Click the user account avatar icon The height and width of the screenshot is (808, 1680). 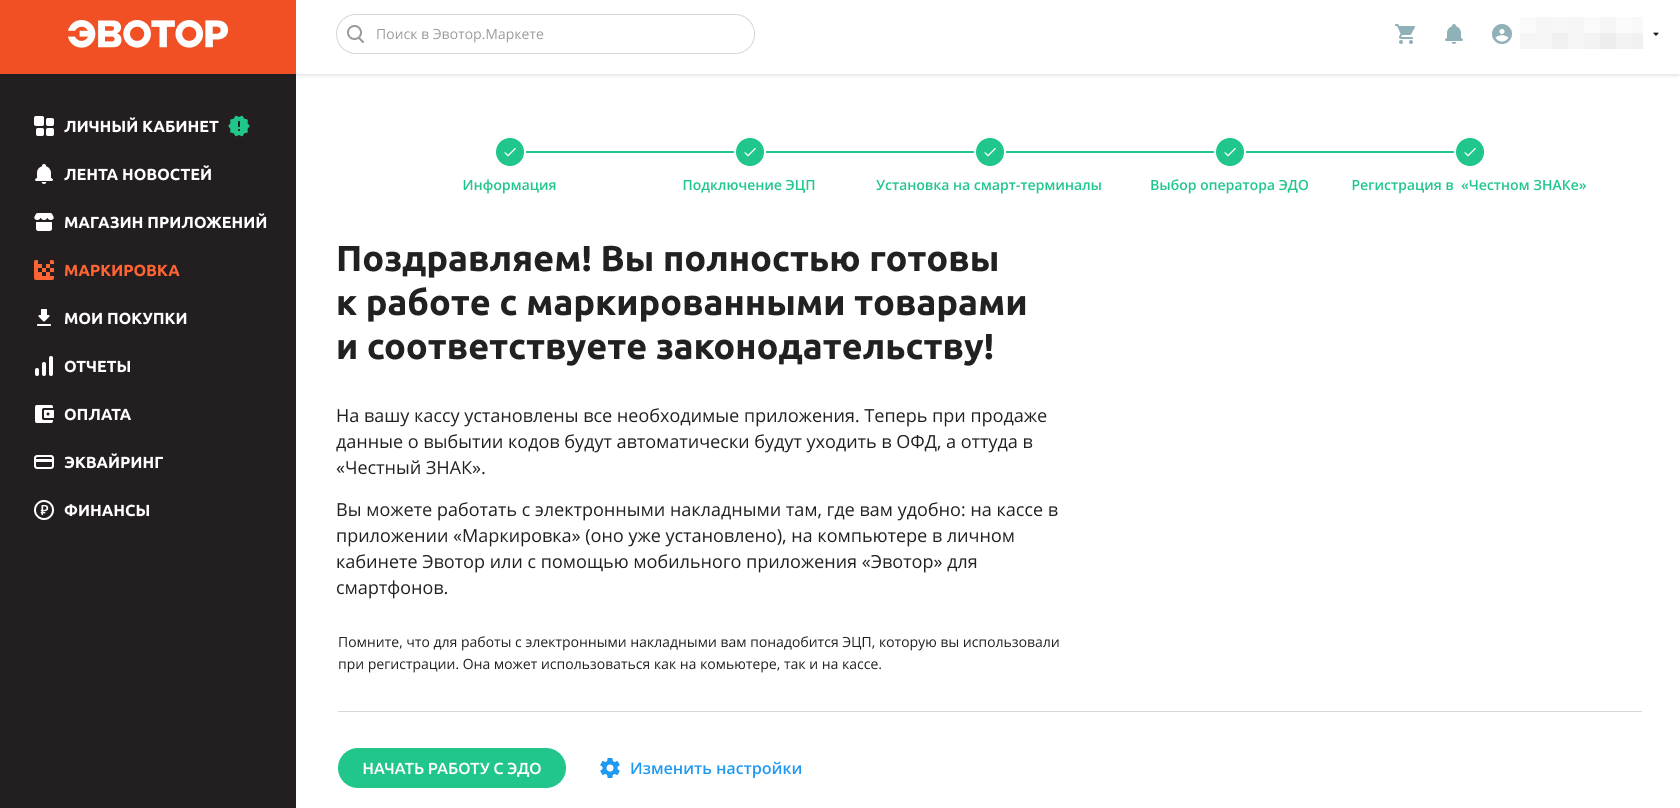1501,34
